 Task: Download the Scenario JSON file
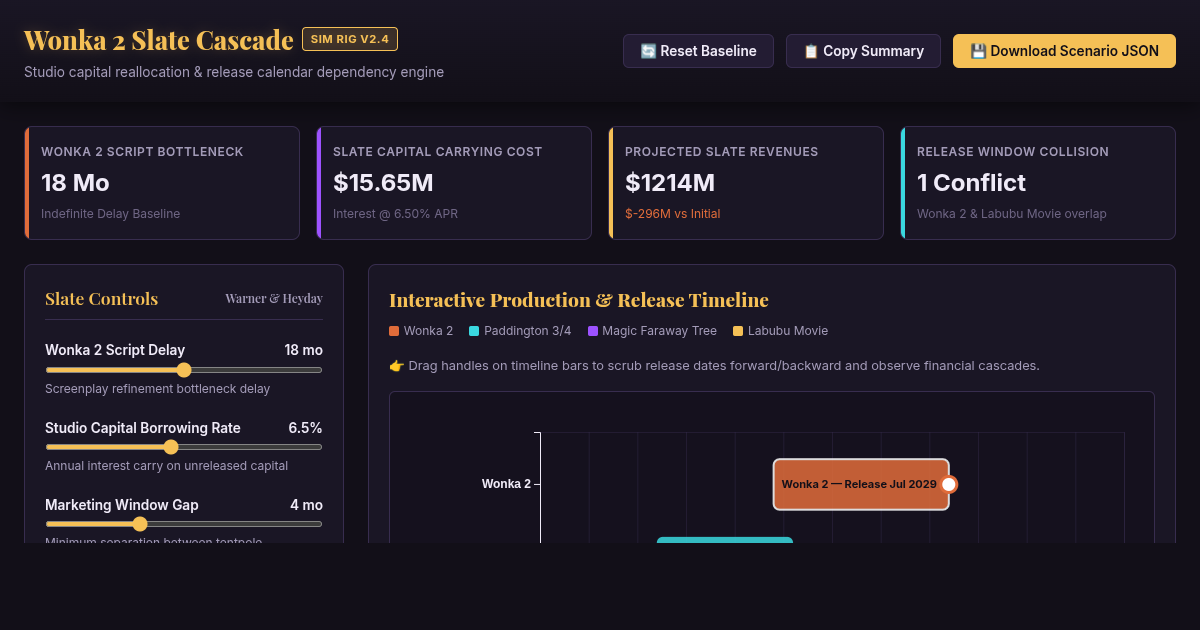(1064, 51)
